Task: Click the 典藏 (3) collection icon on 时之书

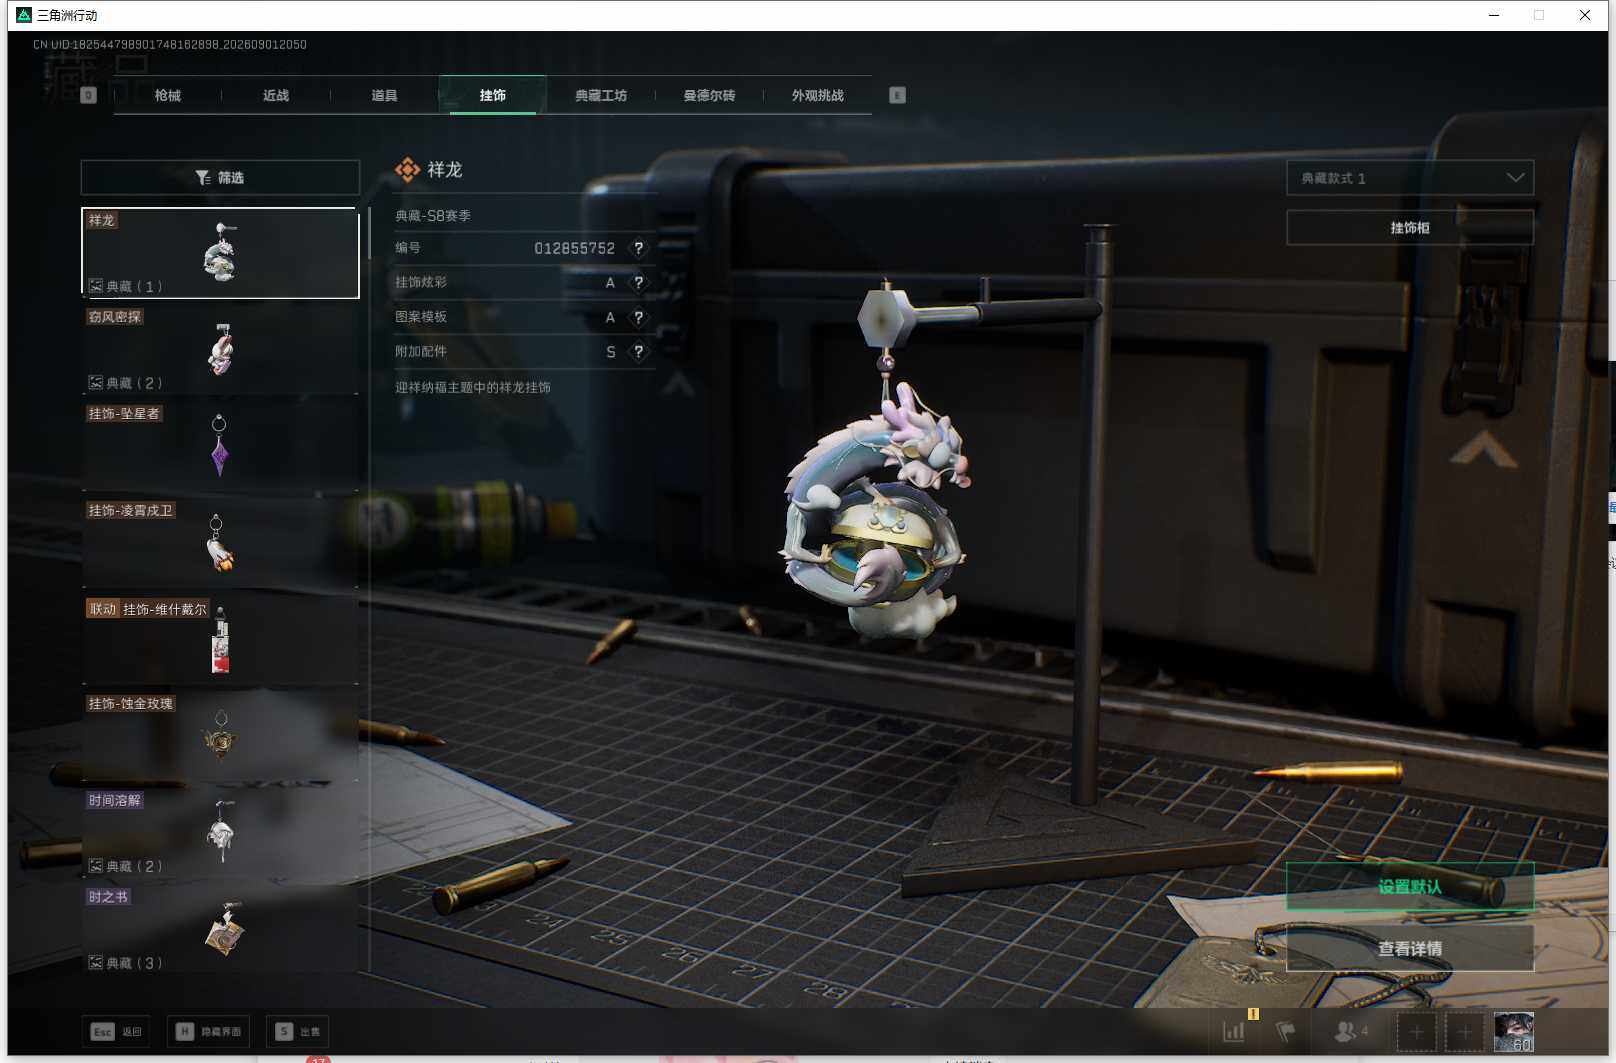Action: (x=96, y=963)
